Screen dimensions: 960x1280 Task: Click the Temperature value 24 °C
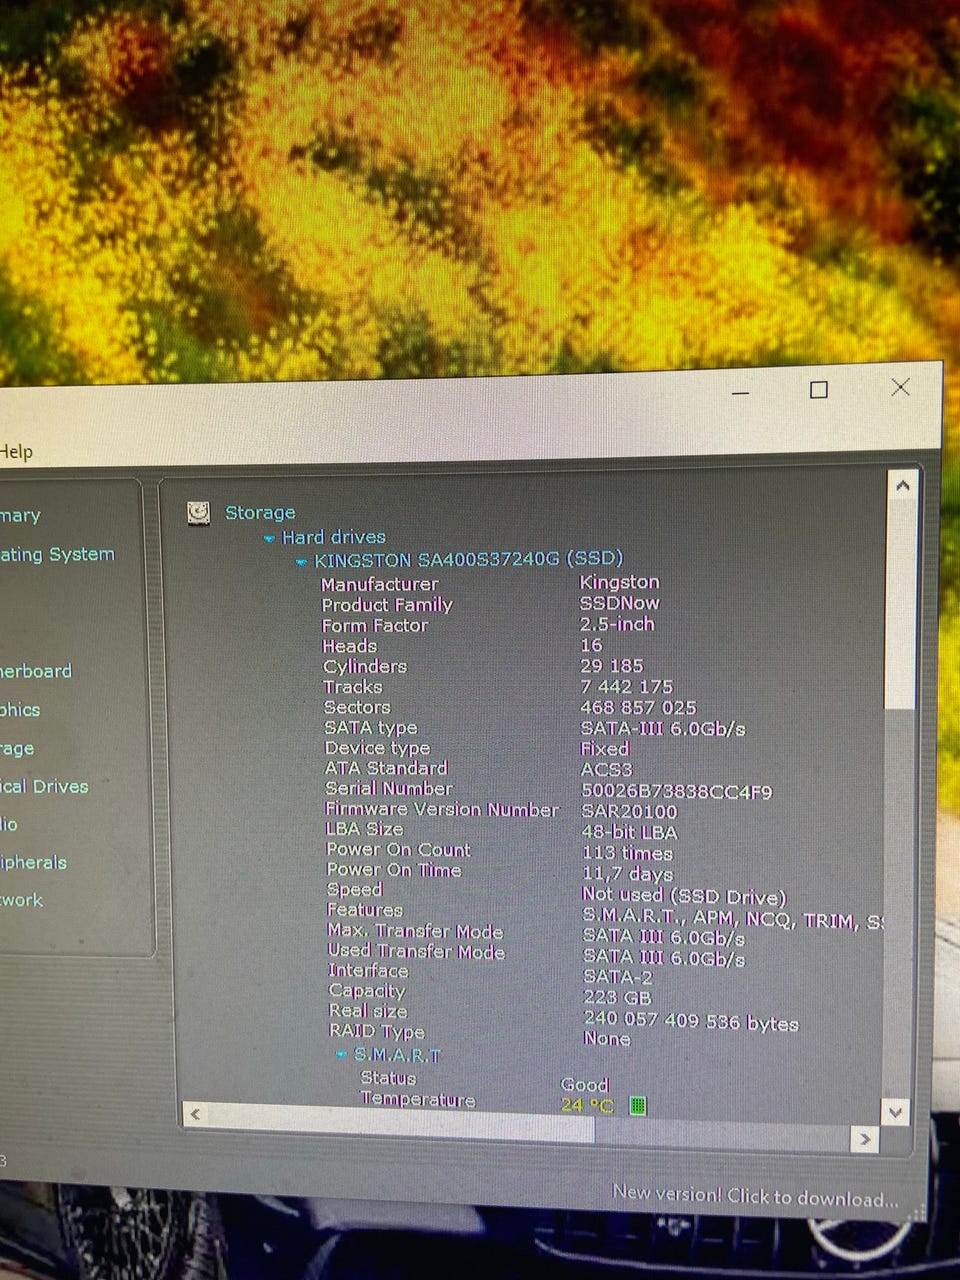[587, 1106]
